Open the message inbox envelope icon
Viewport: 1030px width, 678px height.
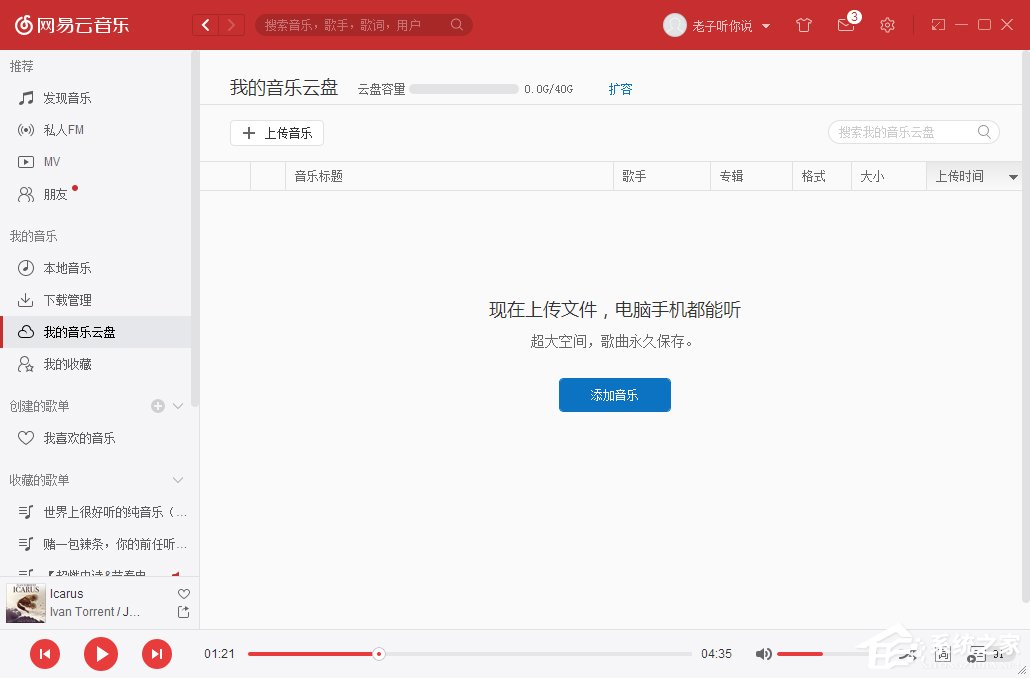(845, 25)
